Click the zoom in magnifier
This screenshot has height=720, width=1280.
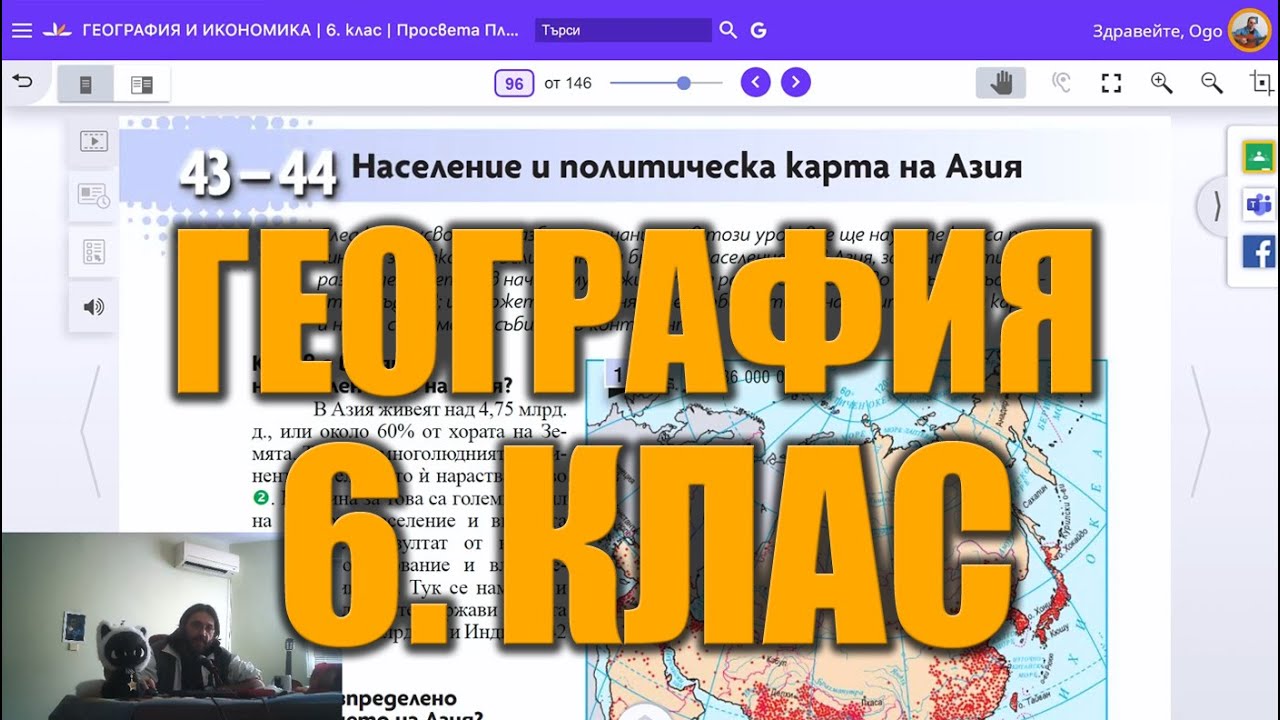tap(1161, 83)
